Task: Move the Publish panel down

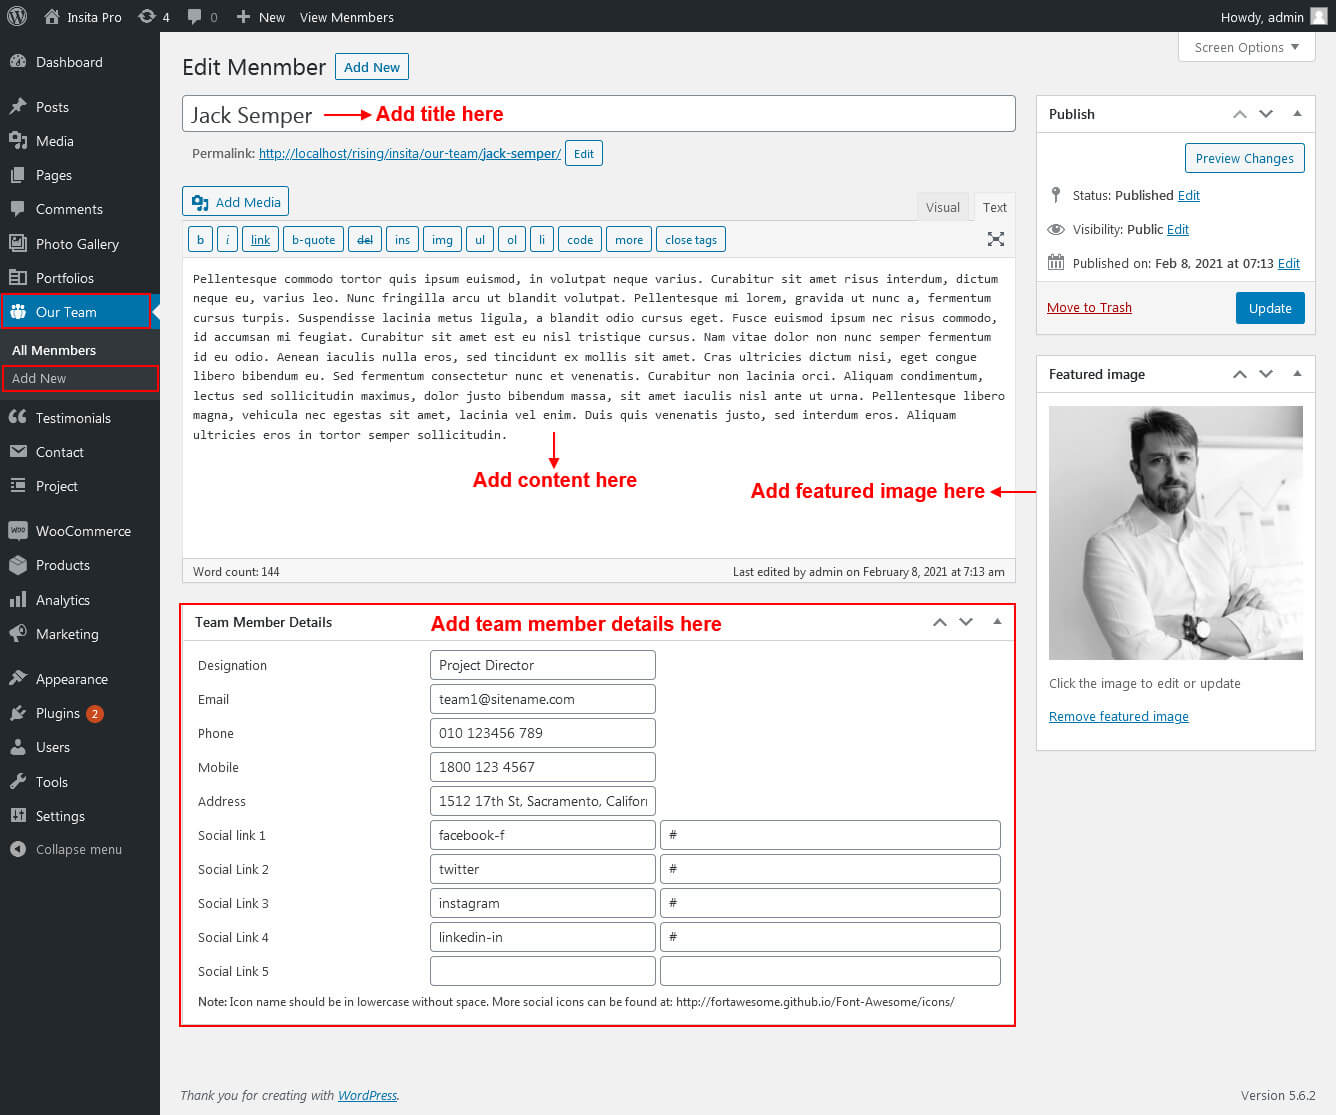Action: 1266,114
